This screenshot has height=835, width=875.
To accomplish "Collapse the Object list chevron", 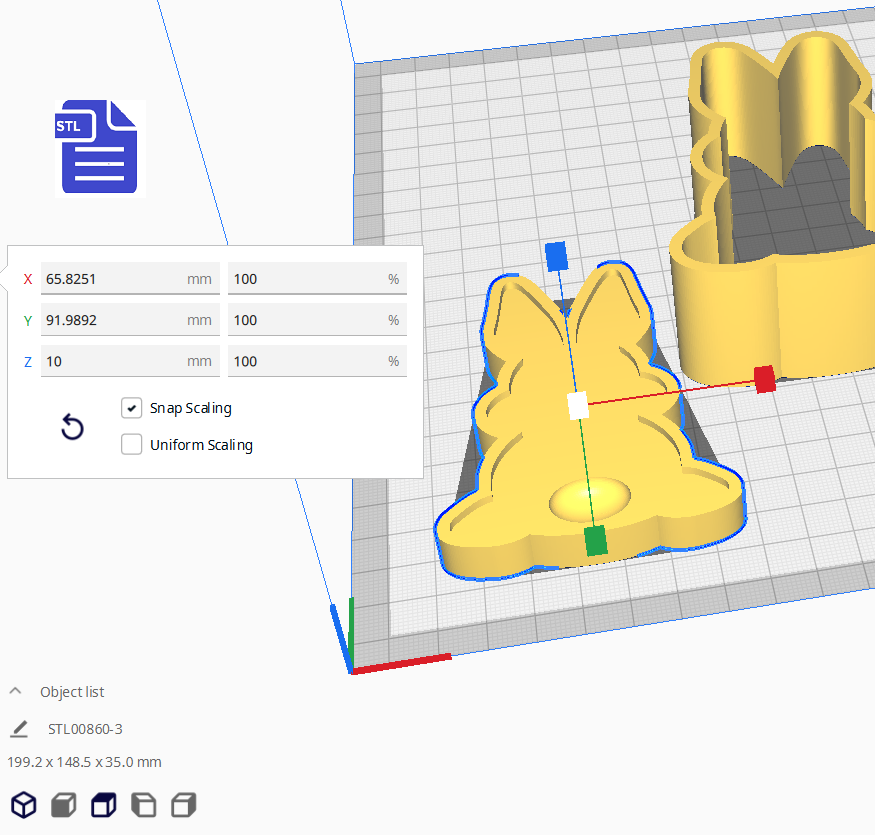I will pos(16,692).
